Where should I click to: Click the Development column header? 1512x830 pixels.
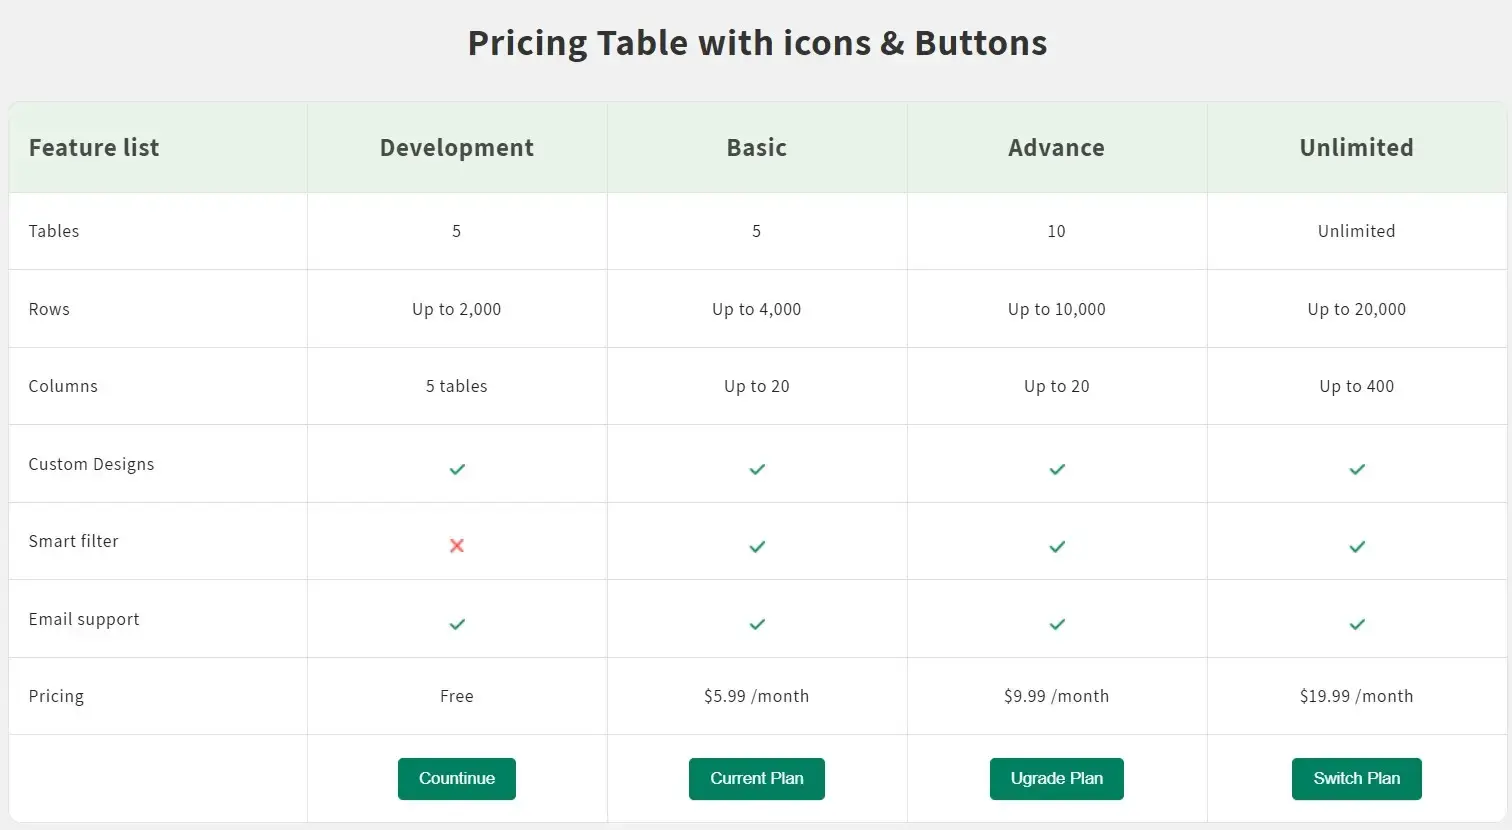coord(457,148)
